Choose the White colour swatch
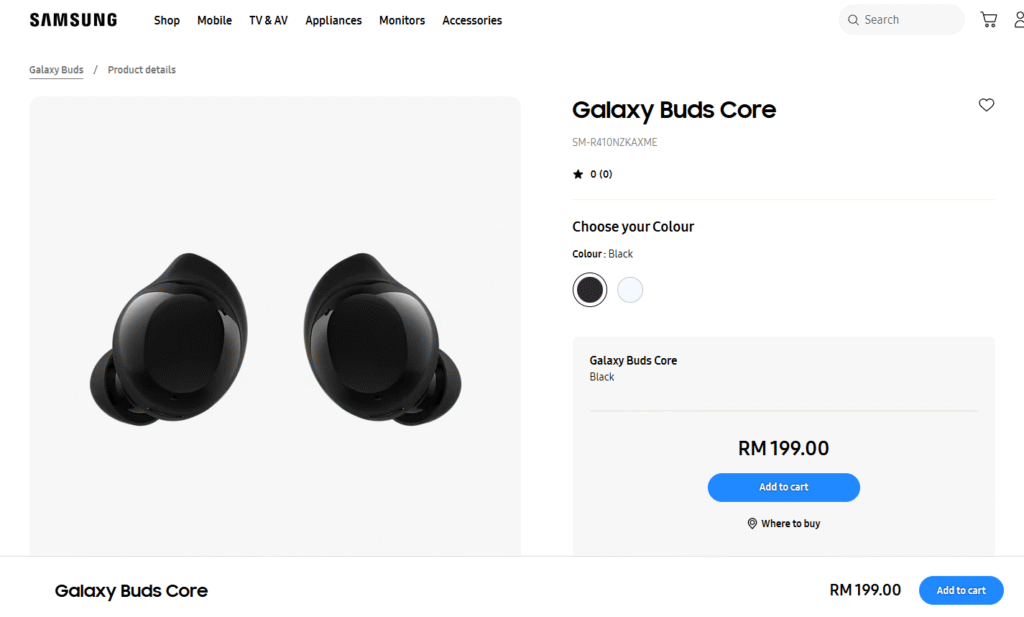 [x=630, y=290]
